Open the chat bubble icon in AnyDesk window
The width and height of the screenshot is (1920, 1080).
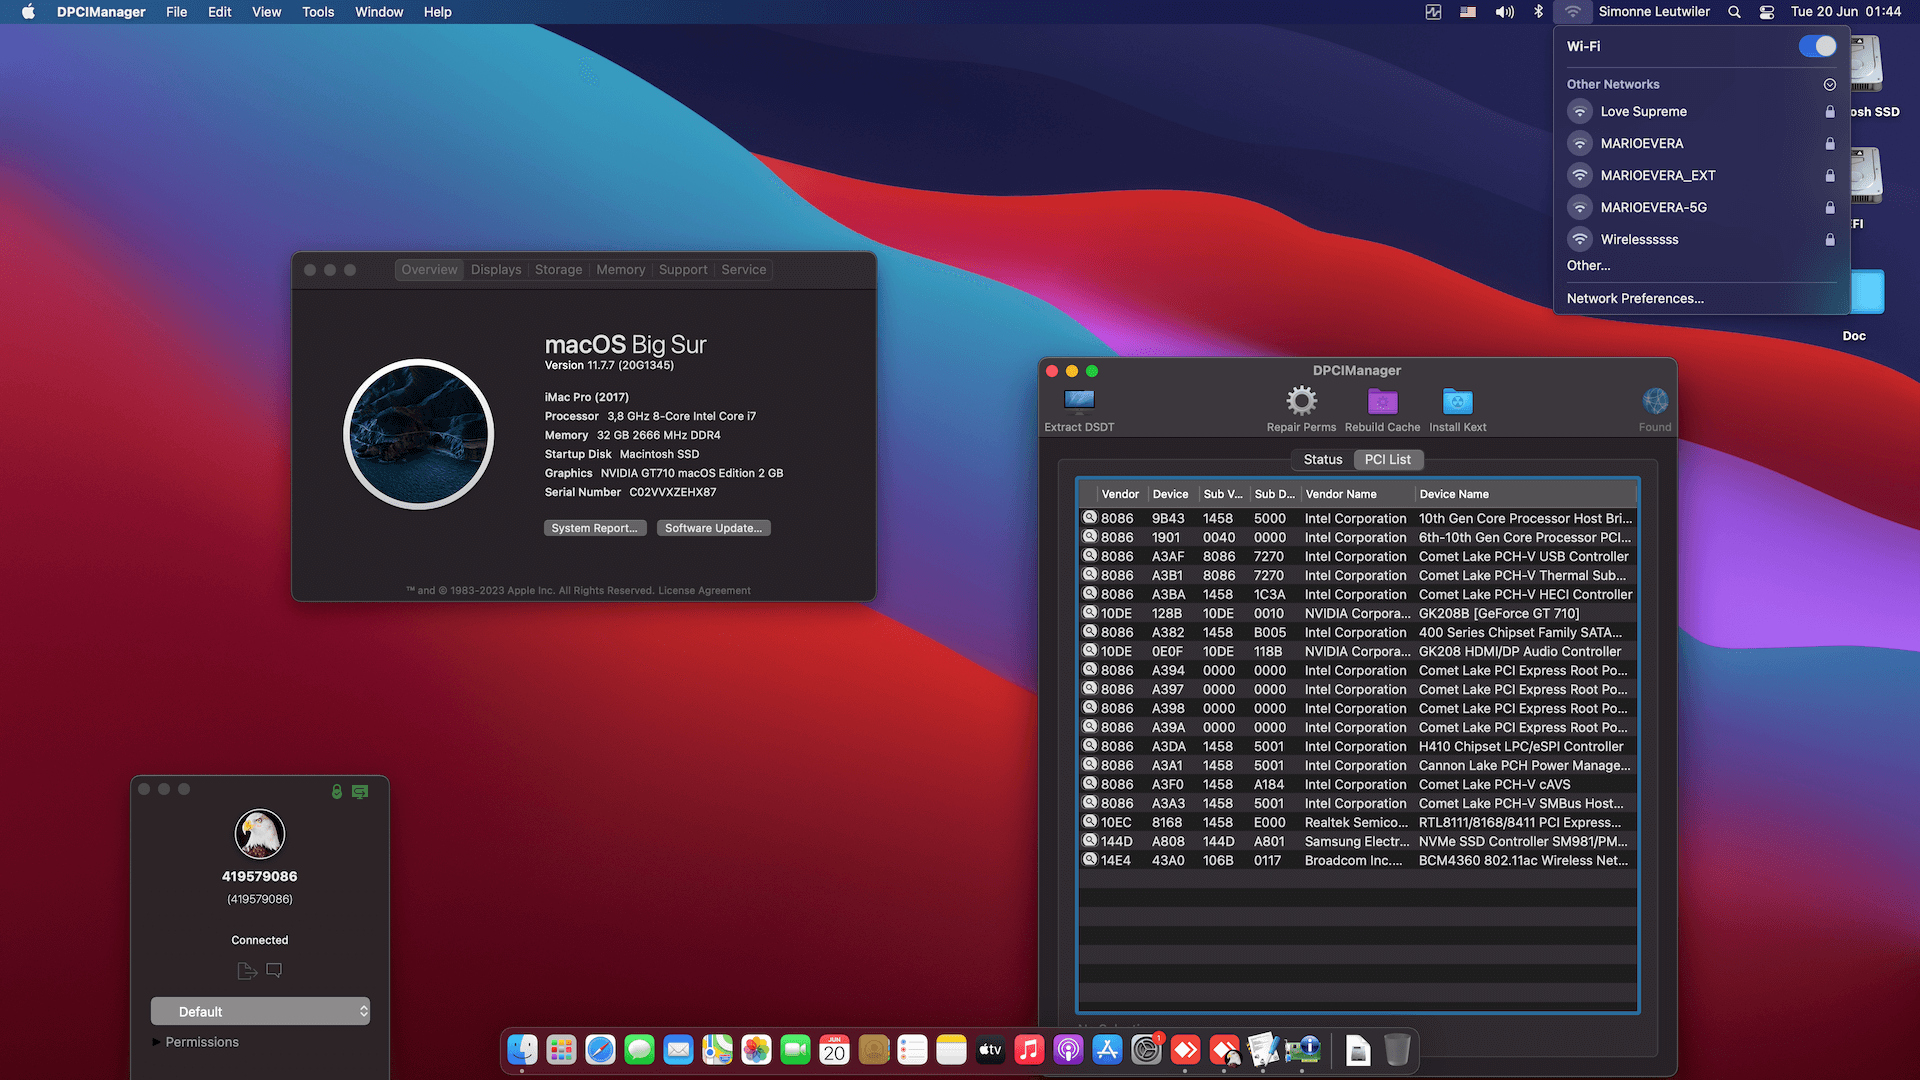click(x=274, y=969)
